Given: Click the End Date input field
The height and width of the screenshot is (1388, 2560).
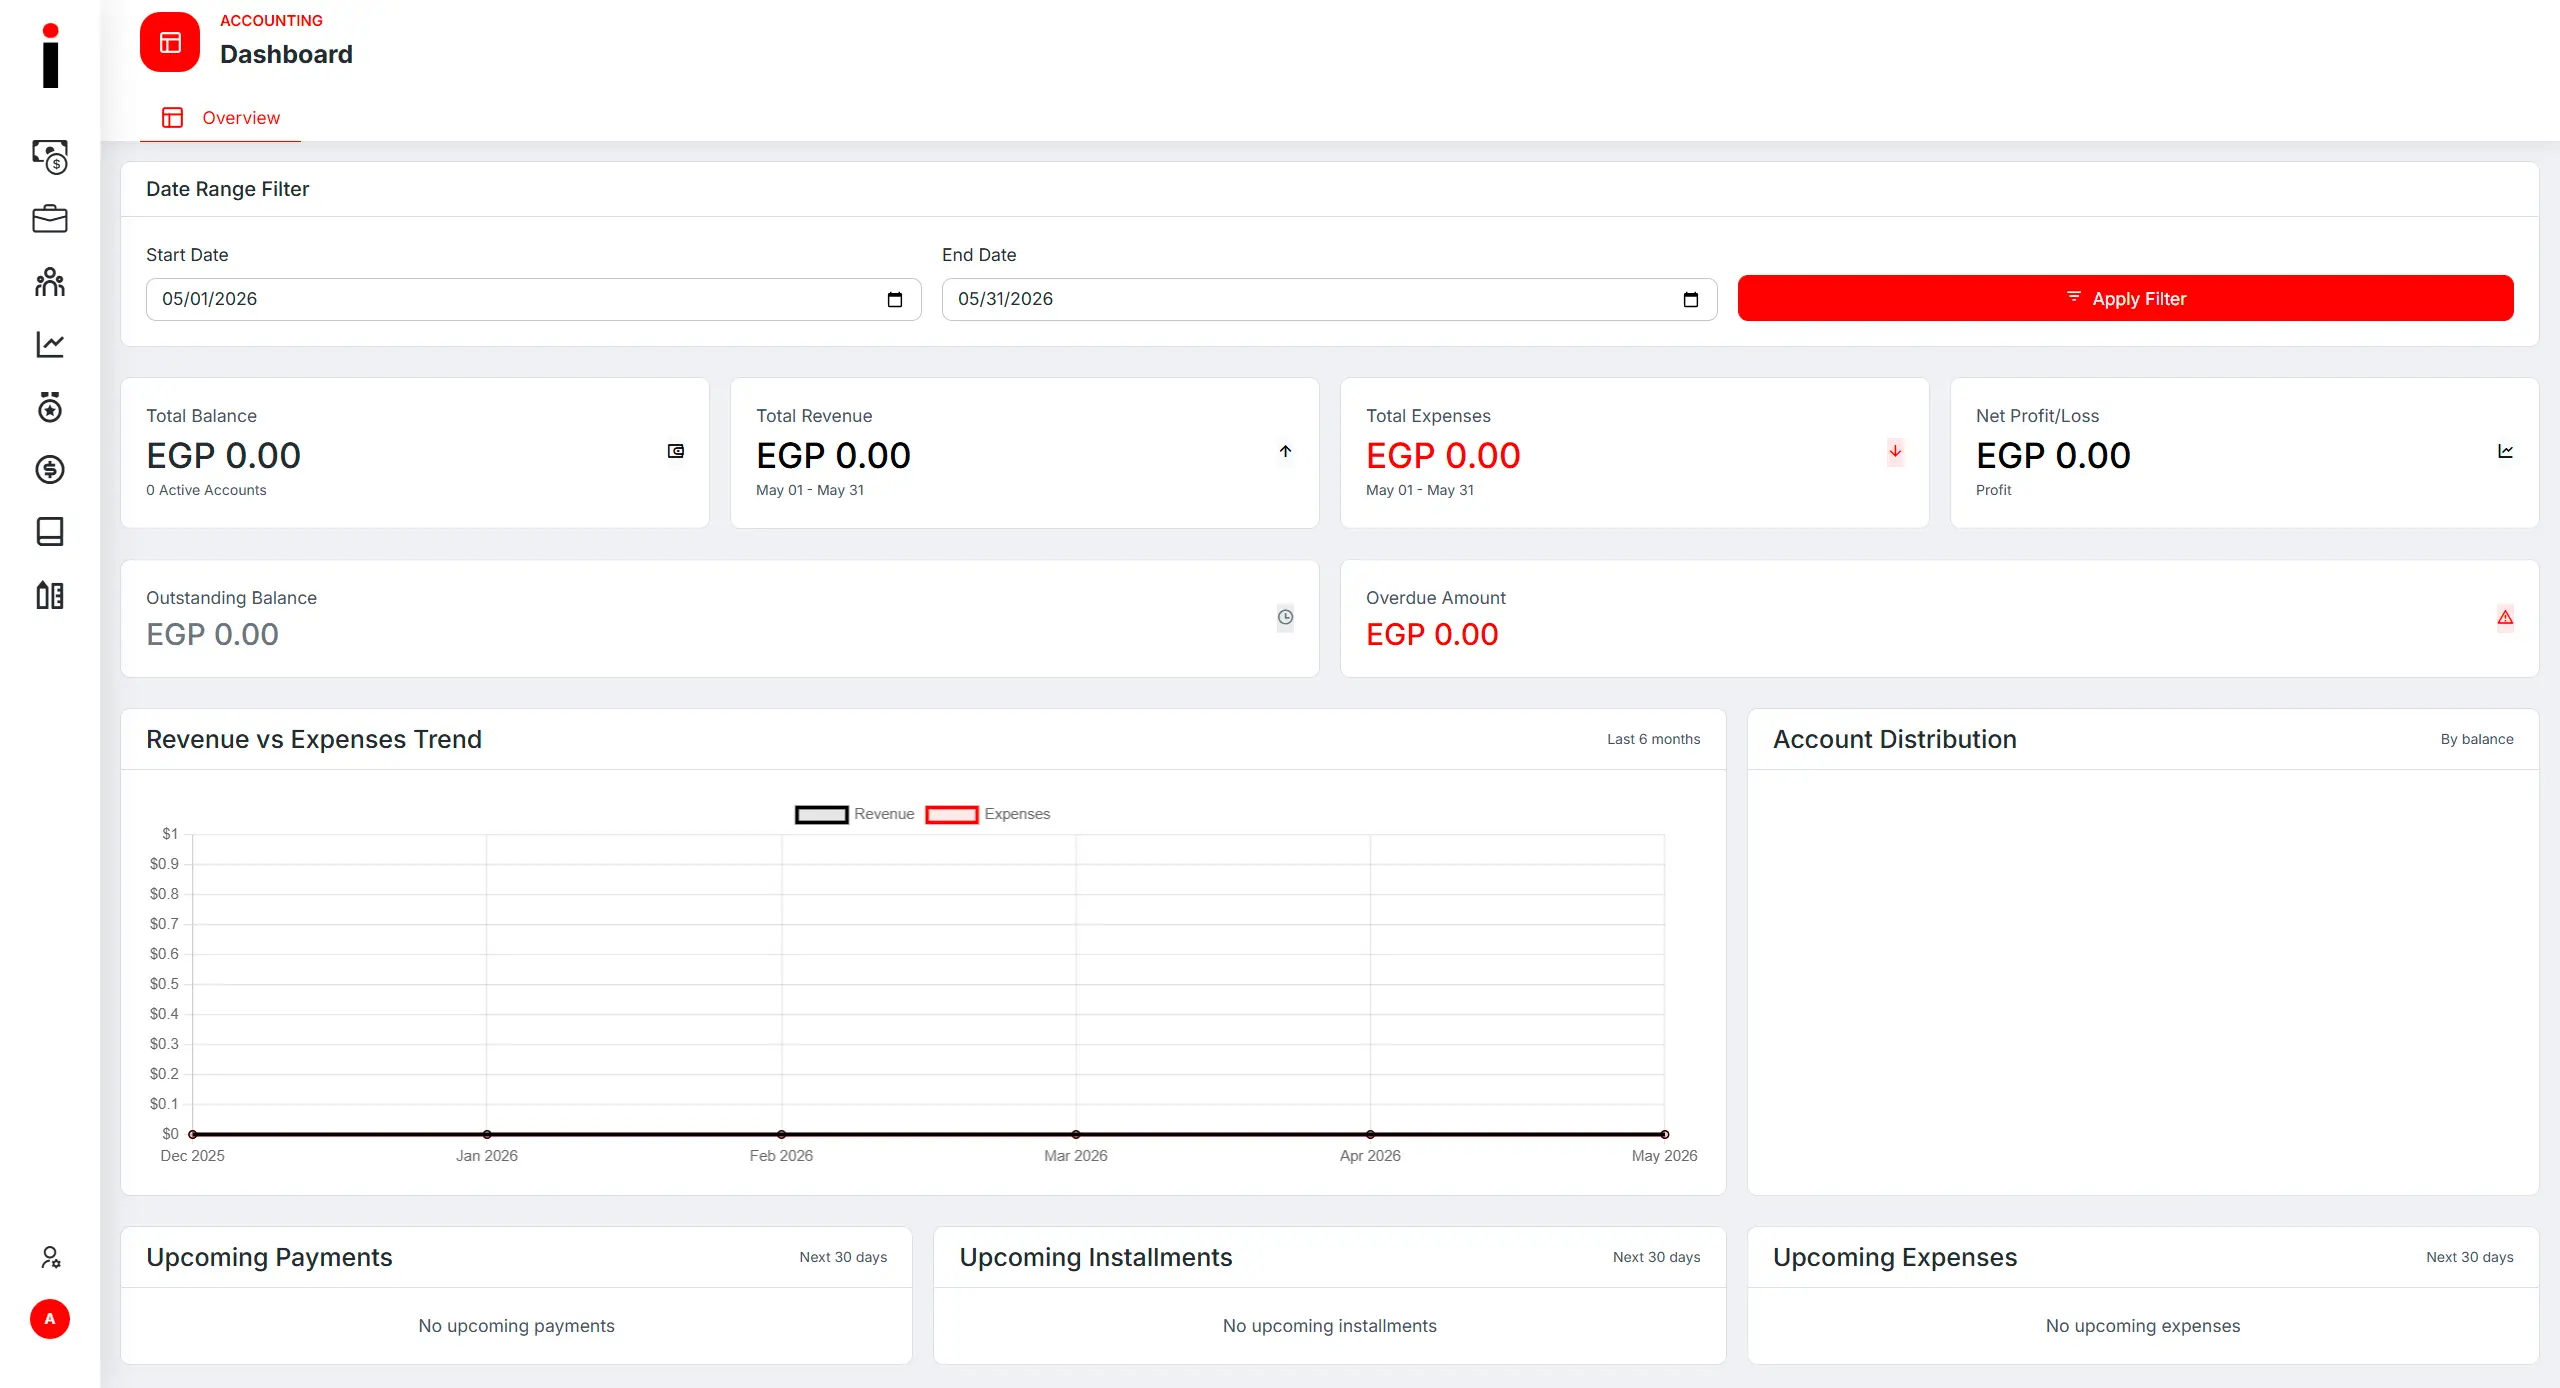Looking at the screenshot, I should tap(1330, 299).
